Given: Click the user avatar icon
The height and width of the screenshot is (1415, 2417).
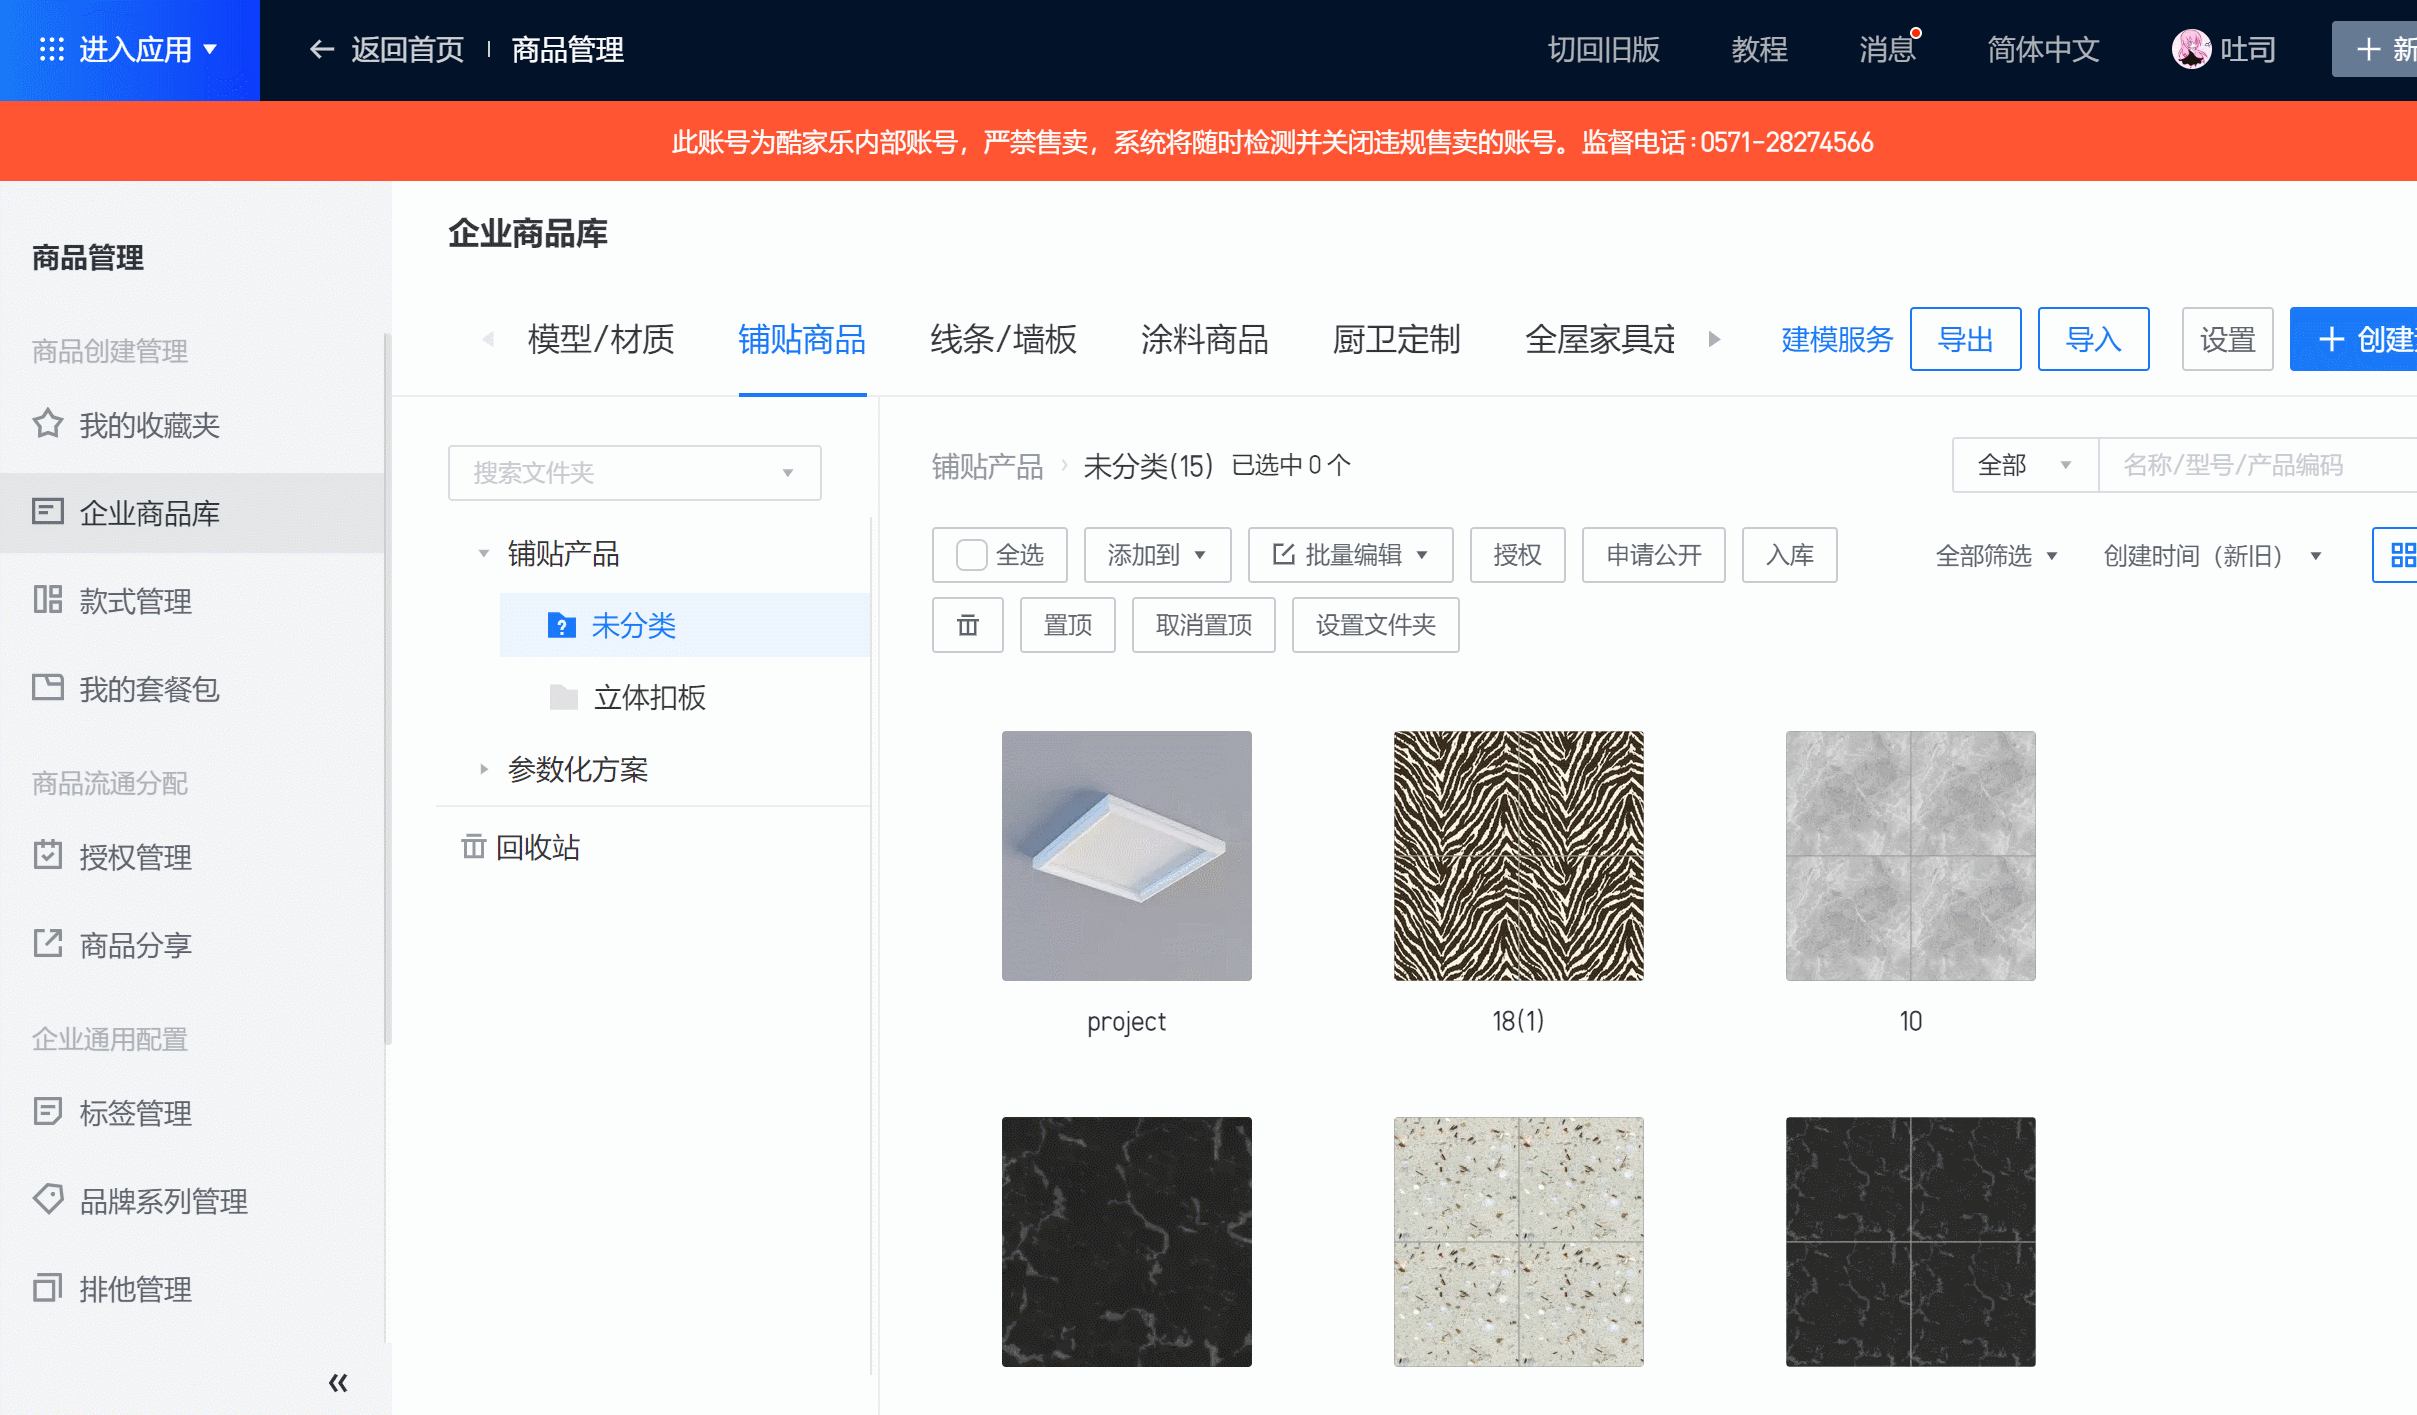Looking at the screenshot, I should (2191, 49).
